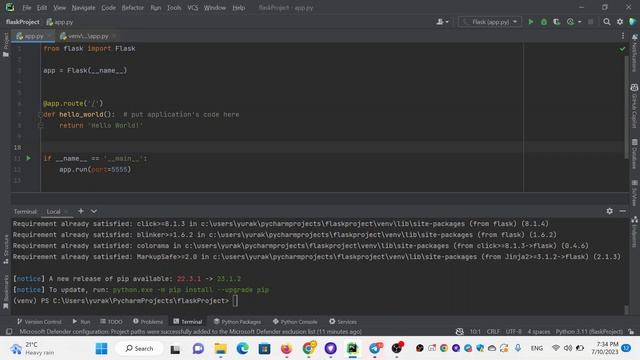The image size is (640, 360).
Task: Open the Services tool window
Action: [343, 322]
